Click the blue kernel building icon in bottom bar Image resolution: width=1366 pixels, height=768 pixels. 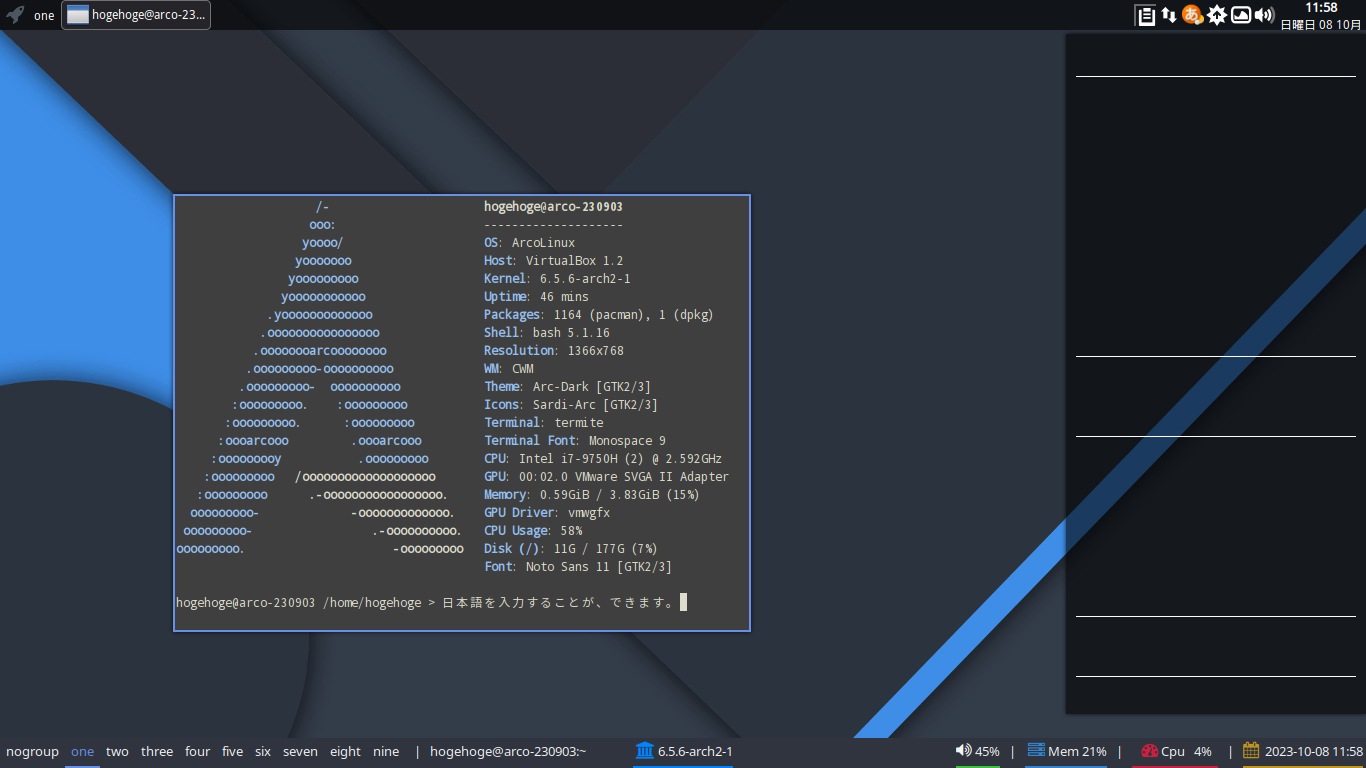644,751
